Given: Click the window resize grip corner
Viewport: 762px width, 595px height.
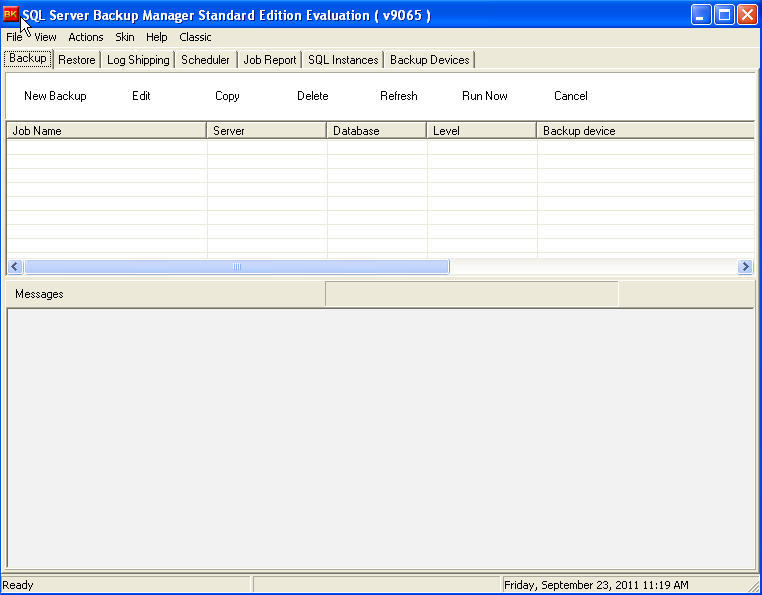Looking at the screenshot, I should pos(753,587).
